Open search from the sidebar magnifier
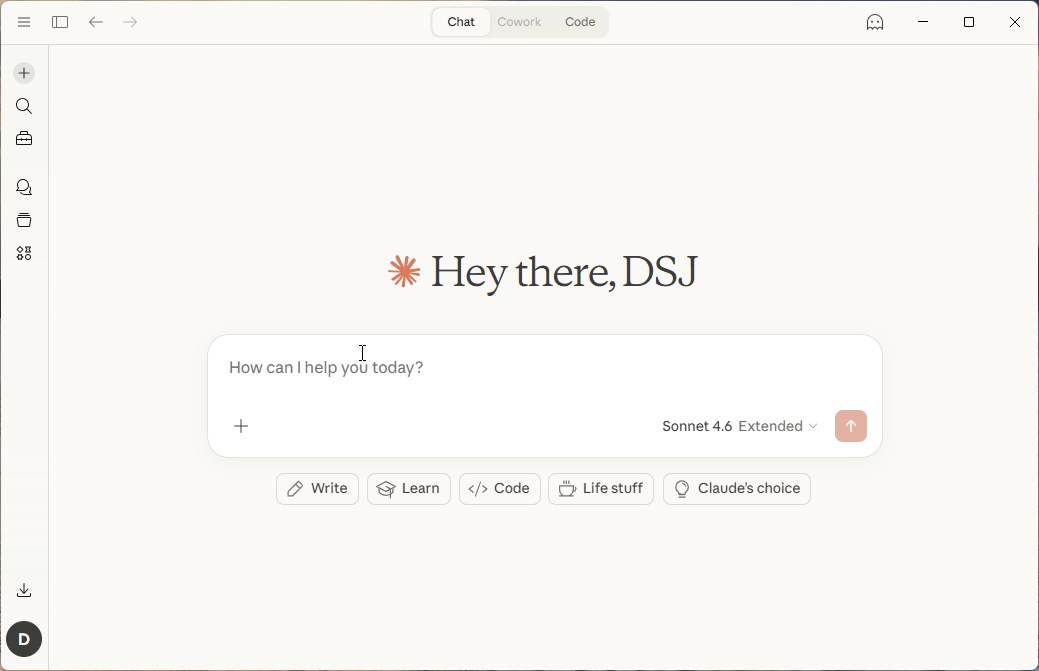 click(x=24, y=106)
